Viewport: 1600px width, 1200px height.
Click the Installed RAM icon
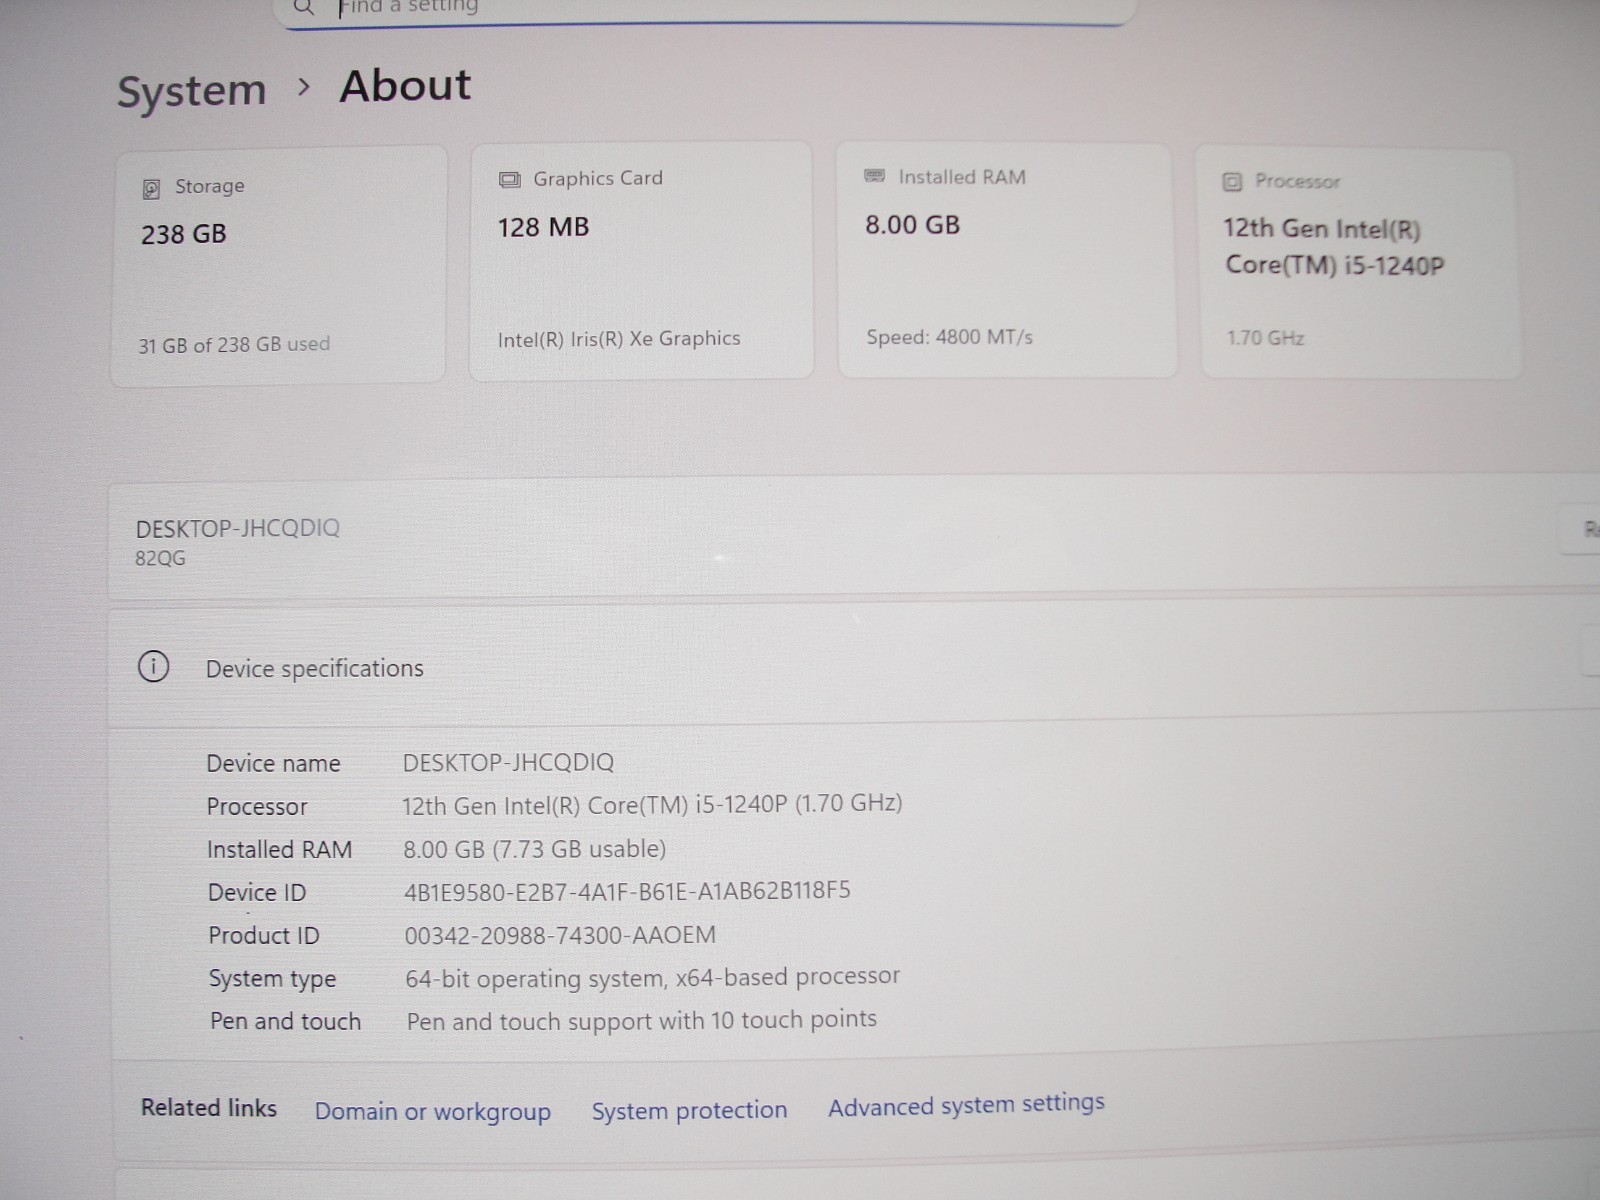point(874,176)
